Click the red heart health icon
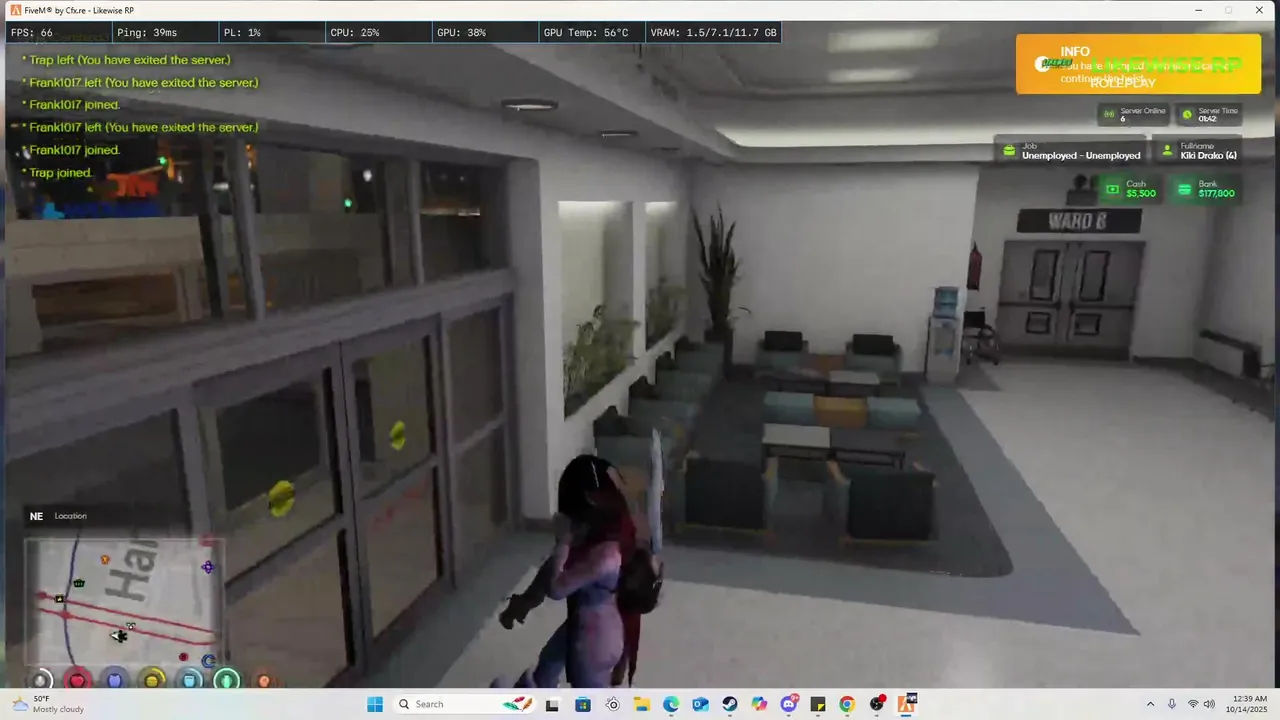 click(x=78, y=681)
